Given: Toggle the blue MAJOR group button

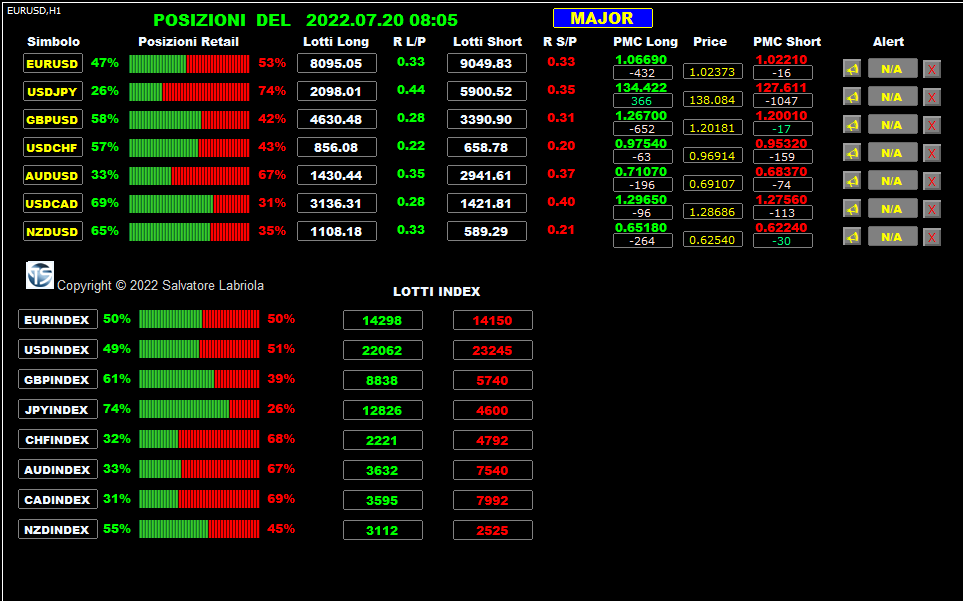Looking at the screenshot, I should point(602,18).
